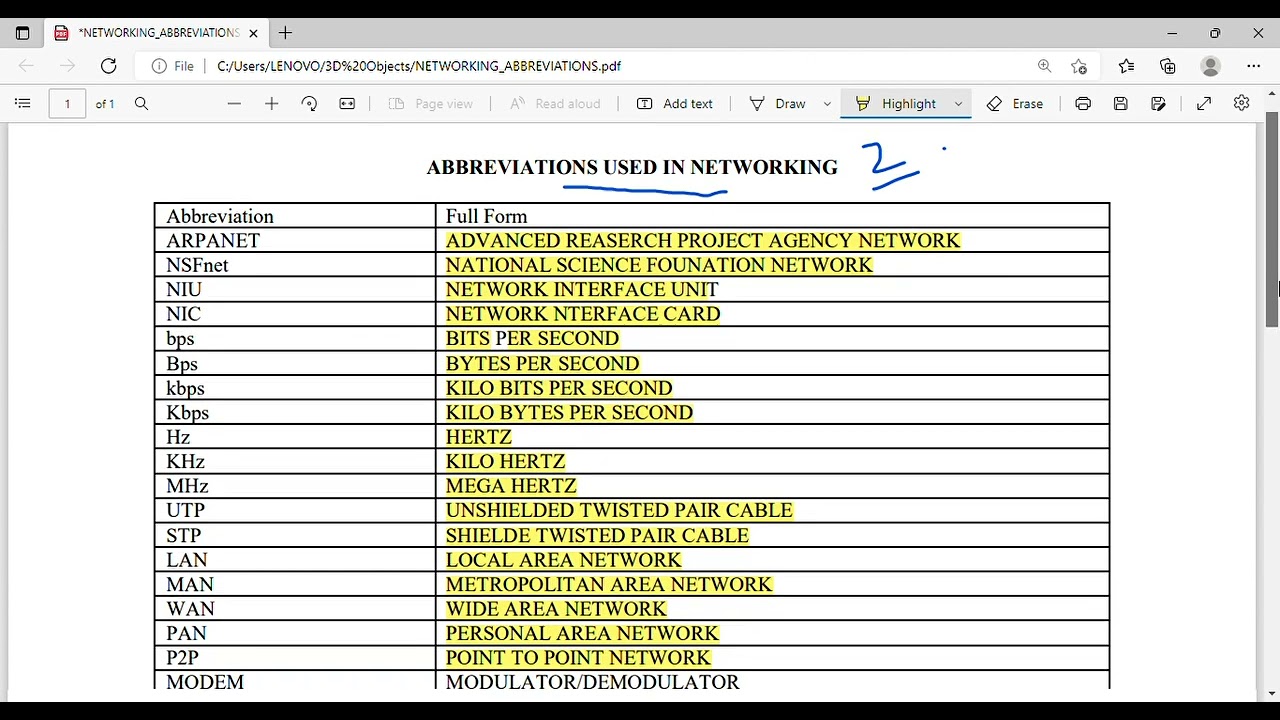Image resolution: width=1280 pixels, height=720 pixels.
Task: Toggle the Highlight tool
Action: [896, 104]
